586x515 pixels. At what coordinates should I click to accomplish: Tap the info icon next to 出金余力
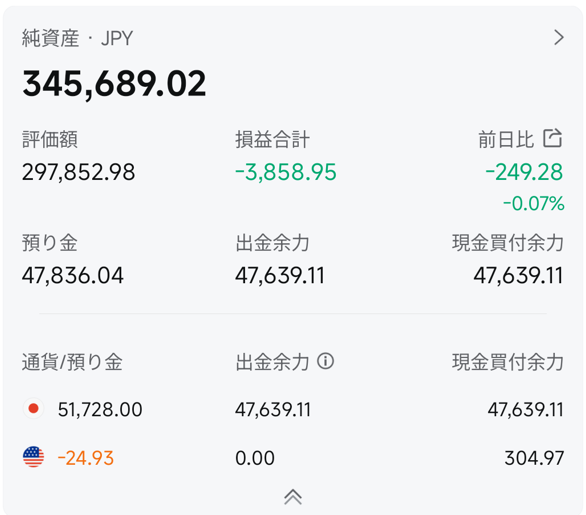[326, 361]
